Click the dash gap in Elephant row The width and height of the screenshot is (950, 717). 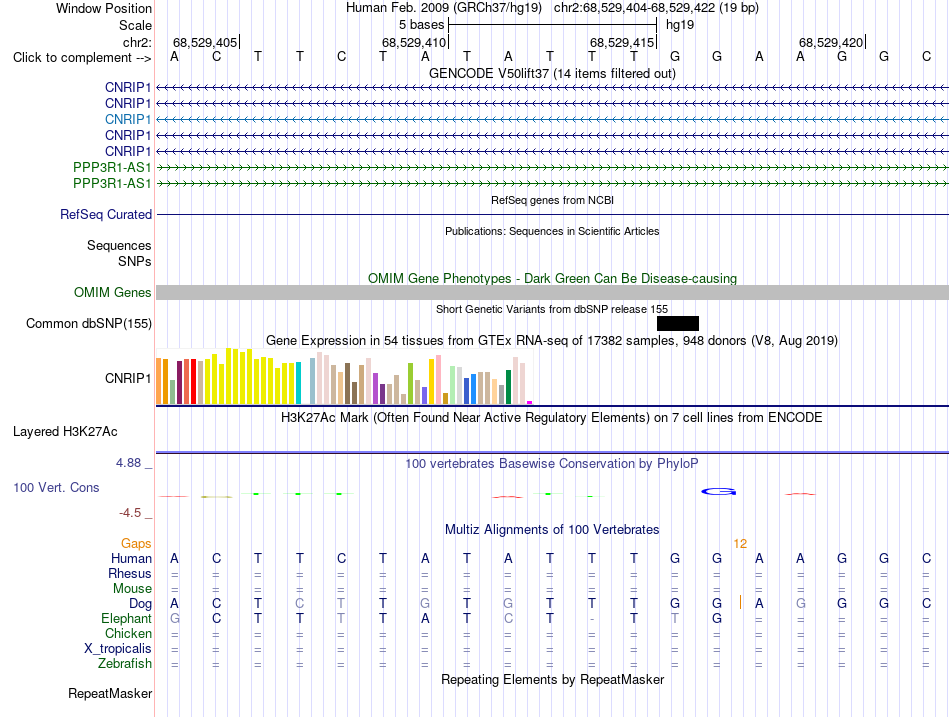(591, 619)
